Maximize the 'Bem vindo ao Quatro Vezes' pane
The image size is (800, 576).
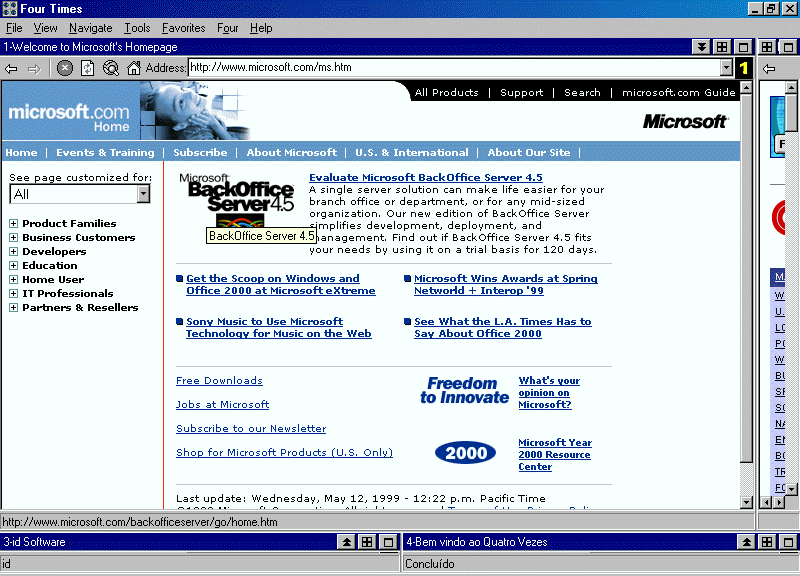coord(788,542)
